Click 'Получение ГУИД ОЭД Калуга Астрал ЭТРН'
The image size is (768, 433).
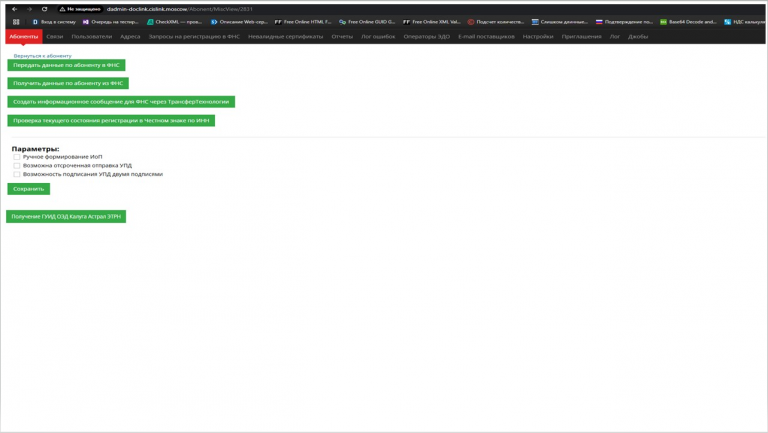66,216
